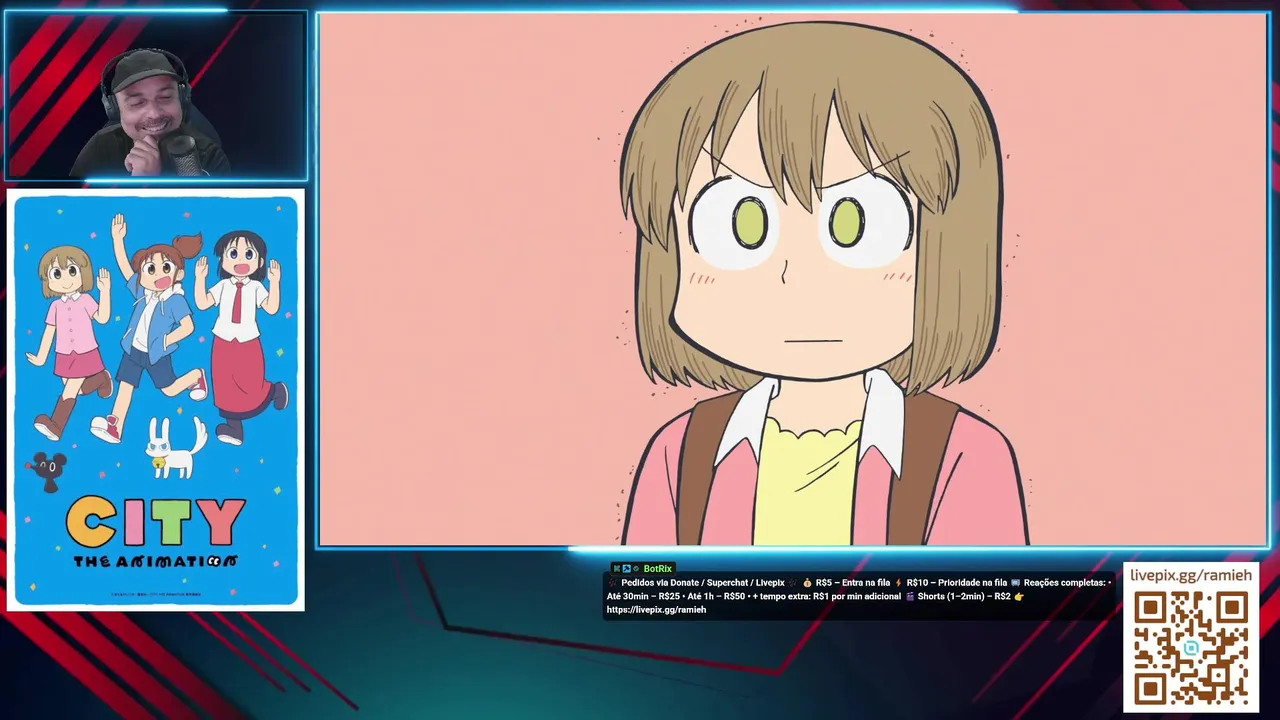Click the 'Shorts (1–2min) – R$2' text
The width and height of the screenshot is (1280, 720).
pos(964,597)
